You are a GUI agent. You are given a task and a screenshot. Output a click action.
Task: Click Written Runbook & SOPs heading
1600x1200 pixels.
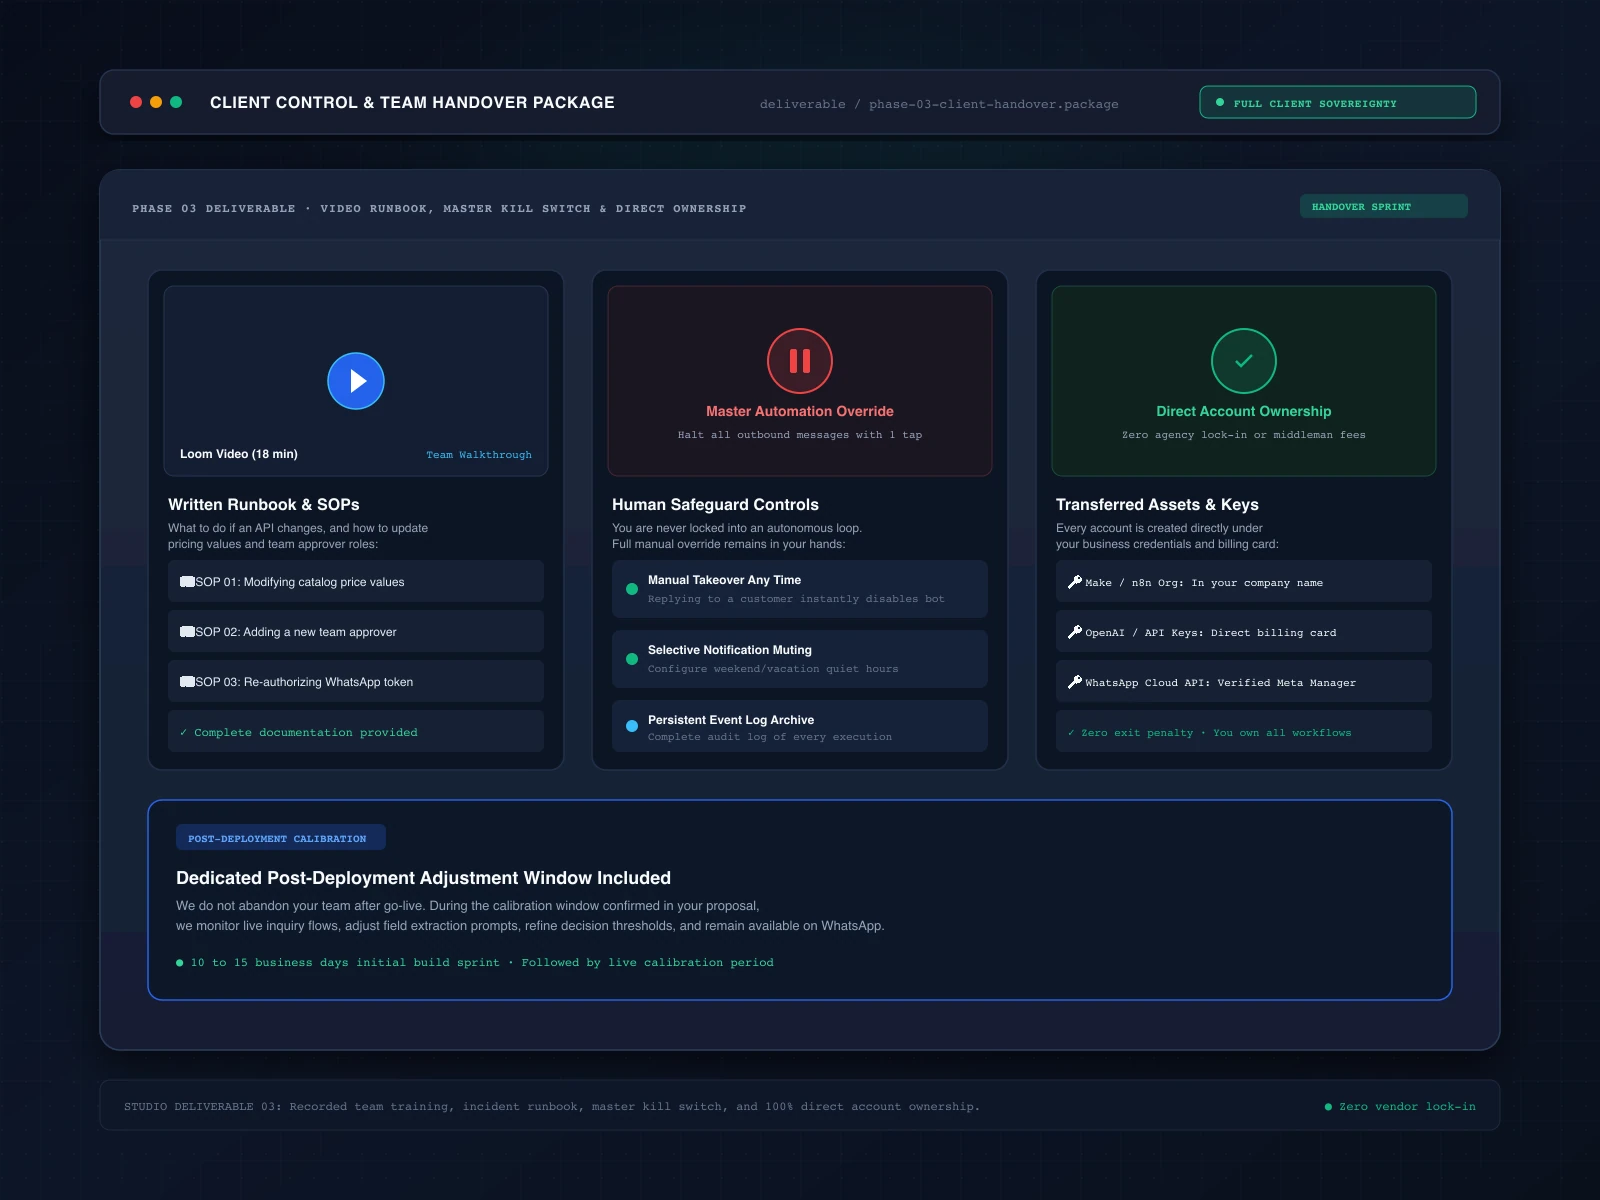[264, 505]
